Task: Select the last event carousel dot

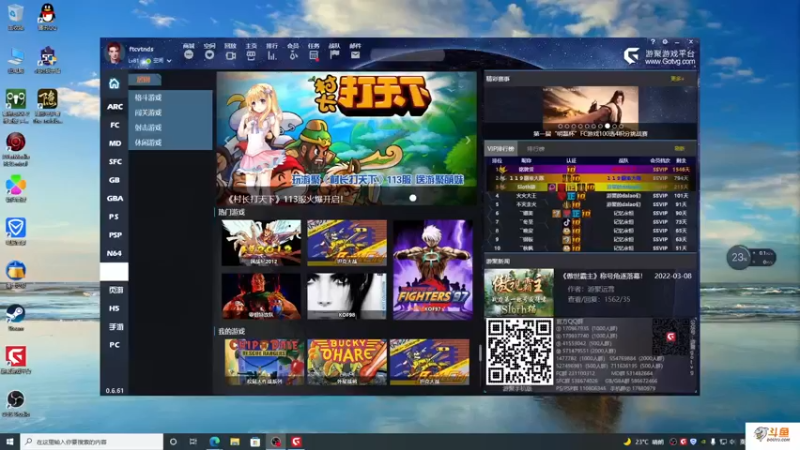Action: click(x=621, y=126)
